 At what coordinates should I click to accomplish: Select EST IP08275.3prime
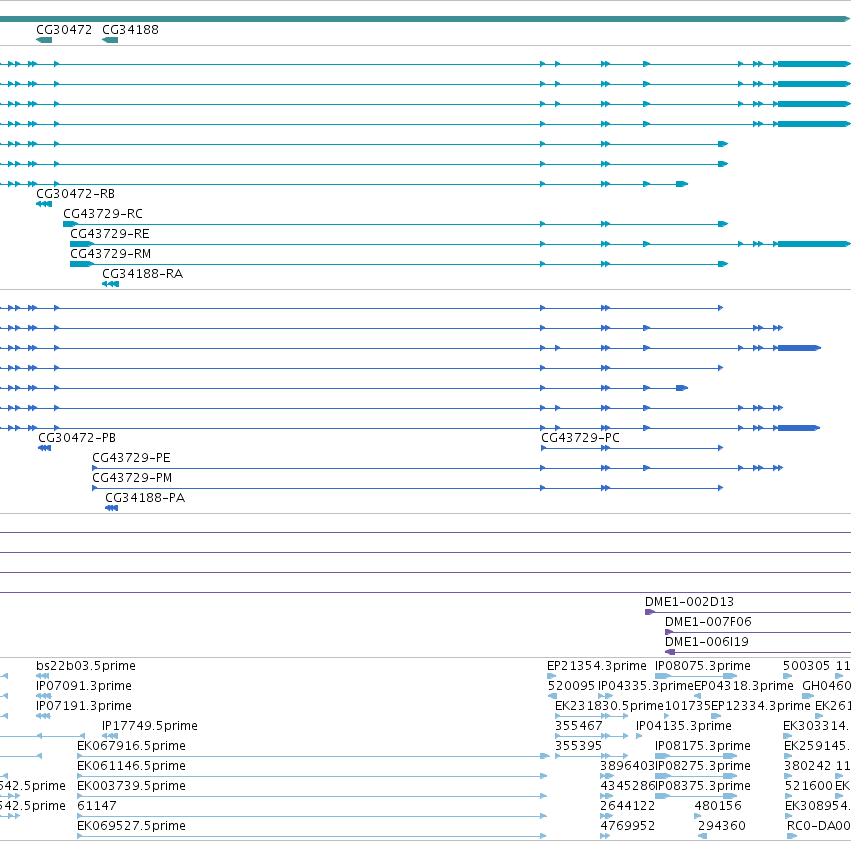[x=703, y=766]
